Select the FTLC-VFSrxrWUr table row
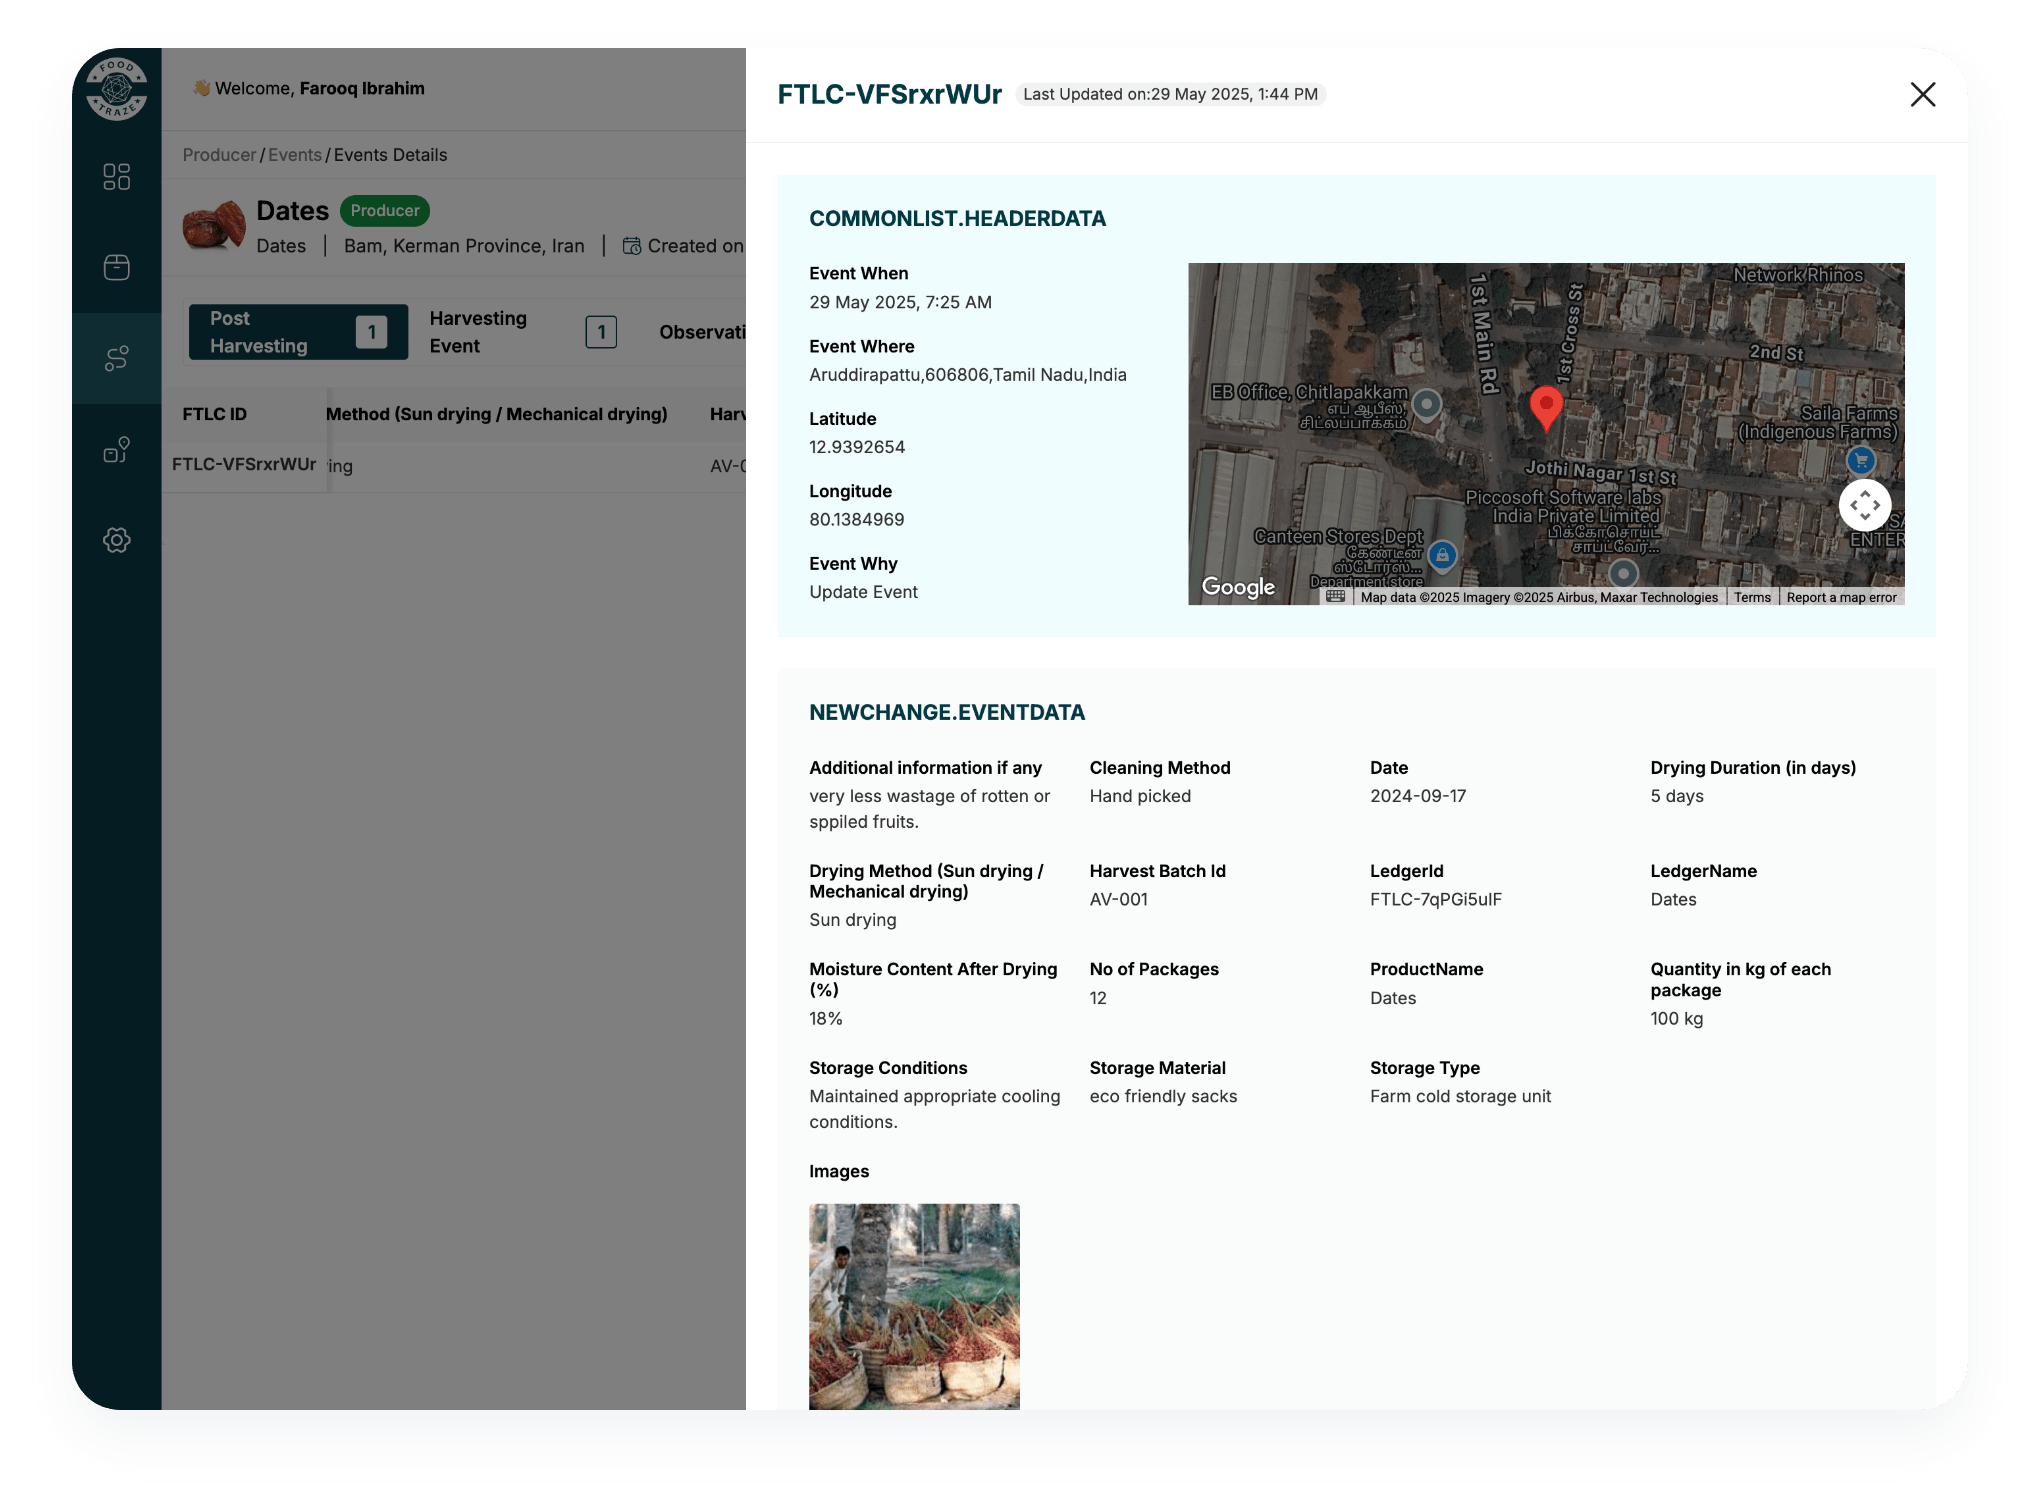 coord(244,464)
